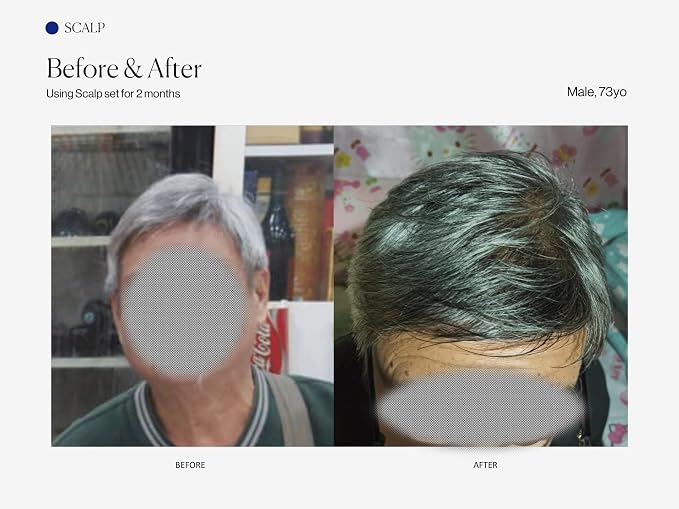
Task: Click 'Using Scalp set for 2 months'
Action: click(x=113, y=94)
